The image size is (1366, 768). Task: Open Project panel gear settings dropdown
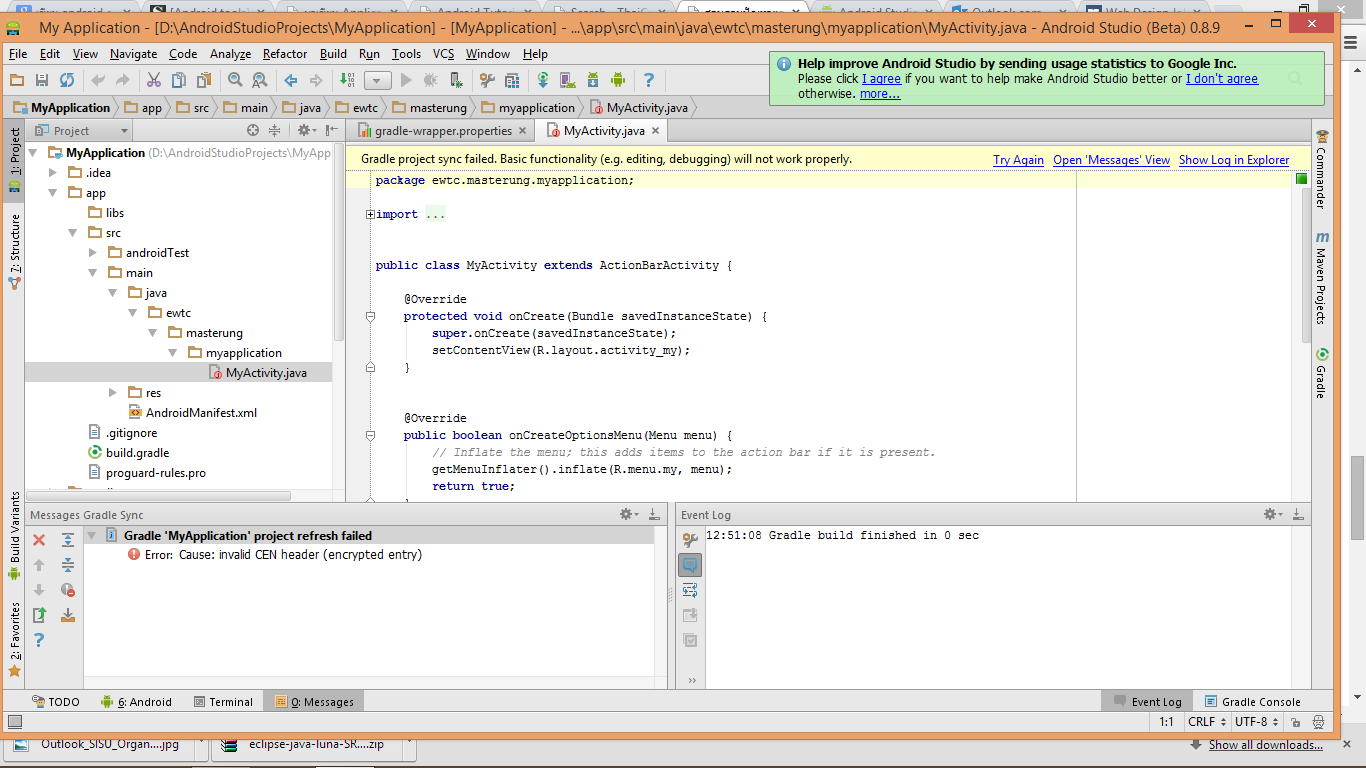click(x=307, y=130)
